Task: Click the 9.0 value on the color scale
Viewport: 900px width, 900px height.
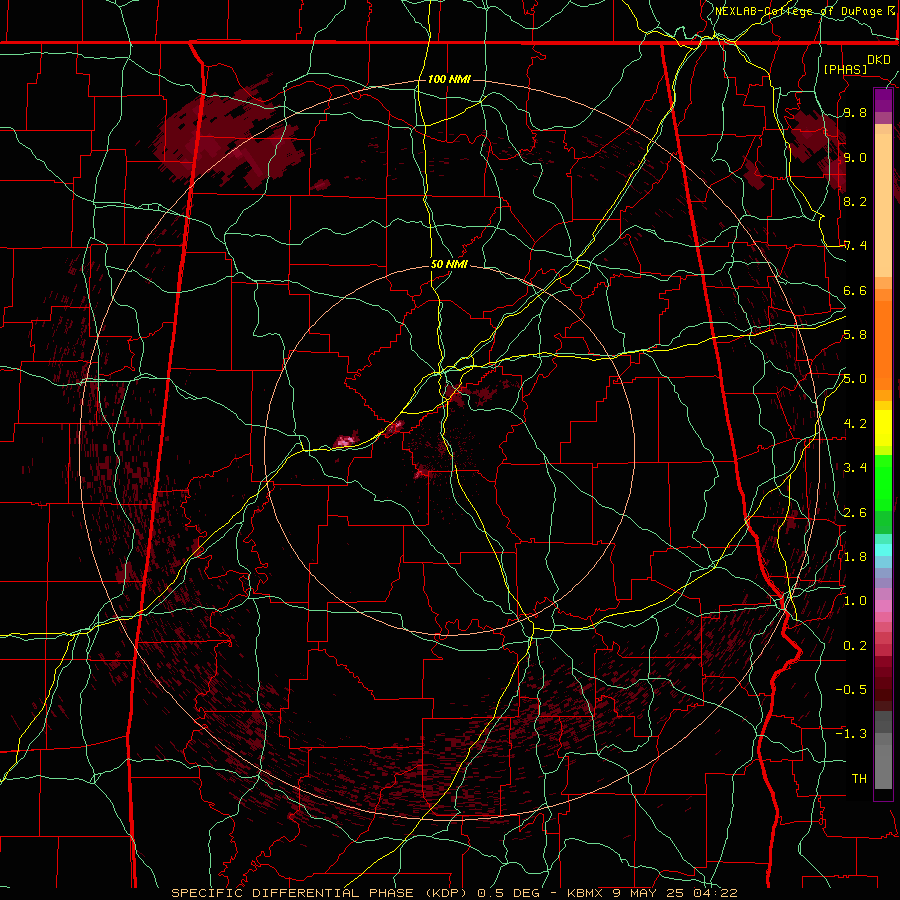Action: (x=855, y=157)
